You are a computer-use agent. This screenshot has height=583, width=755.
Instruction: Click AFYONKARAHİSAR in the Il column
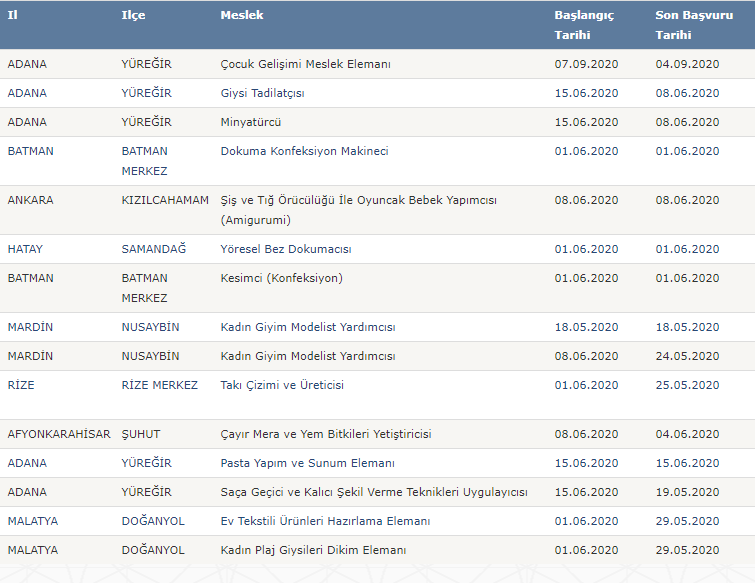point(59,434)
